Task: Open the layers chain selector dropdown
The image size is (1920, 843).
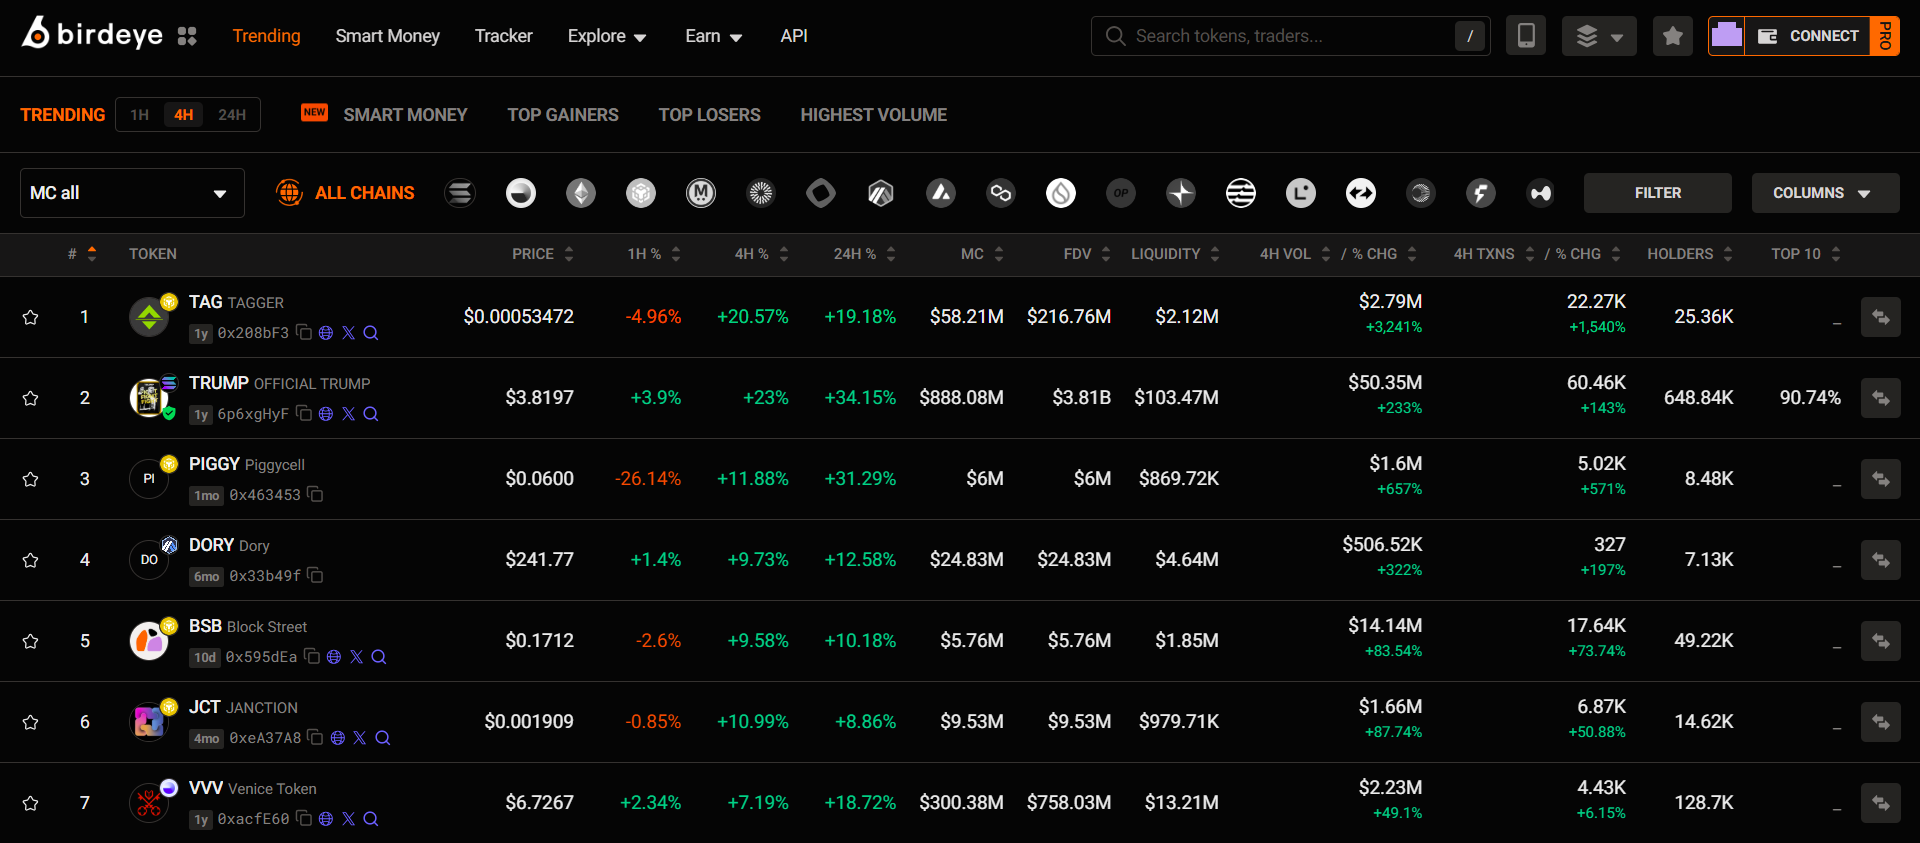Action: coord(1599,36)
